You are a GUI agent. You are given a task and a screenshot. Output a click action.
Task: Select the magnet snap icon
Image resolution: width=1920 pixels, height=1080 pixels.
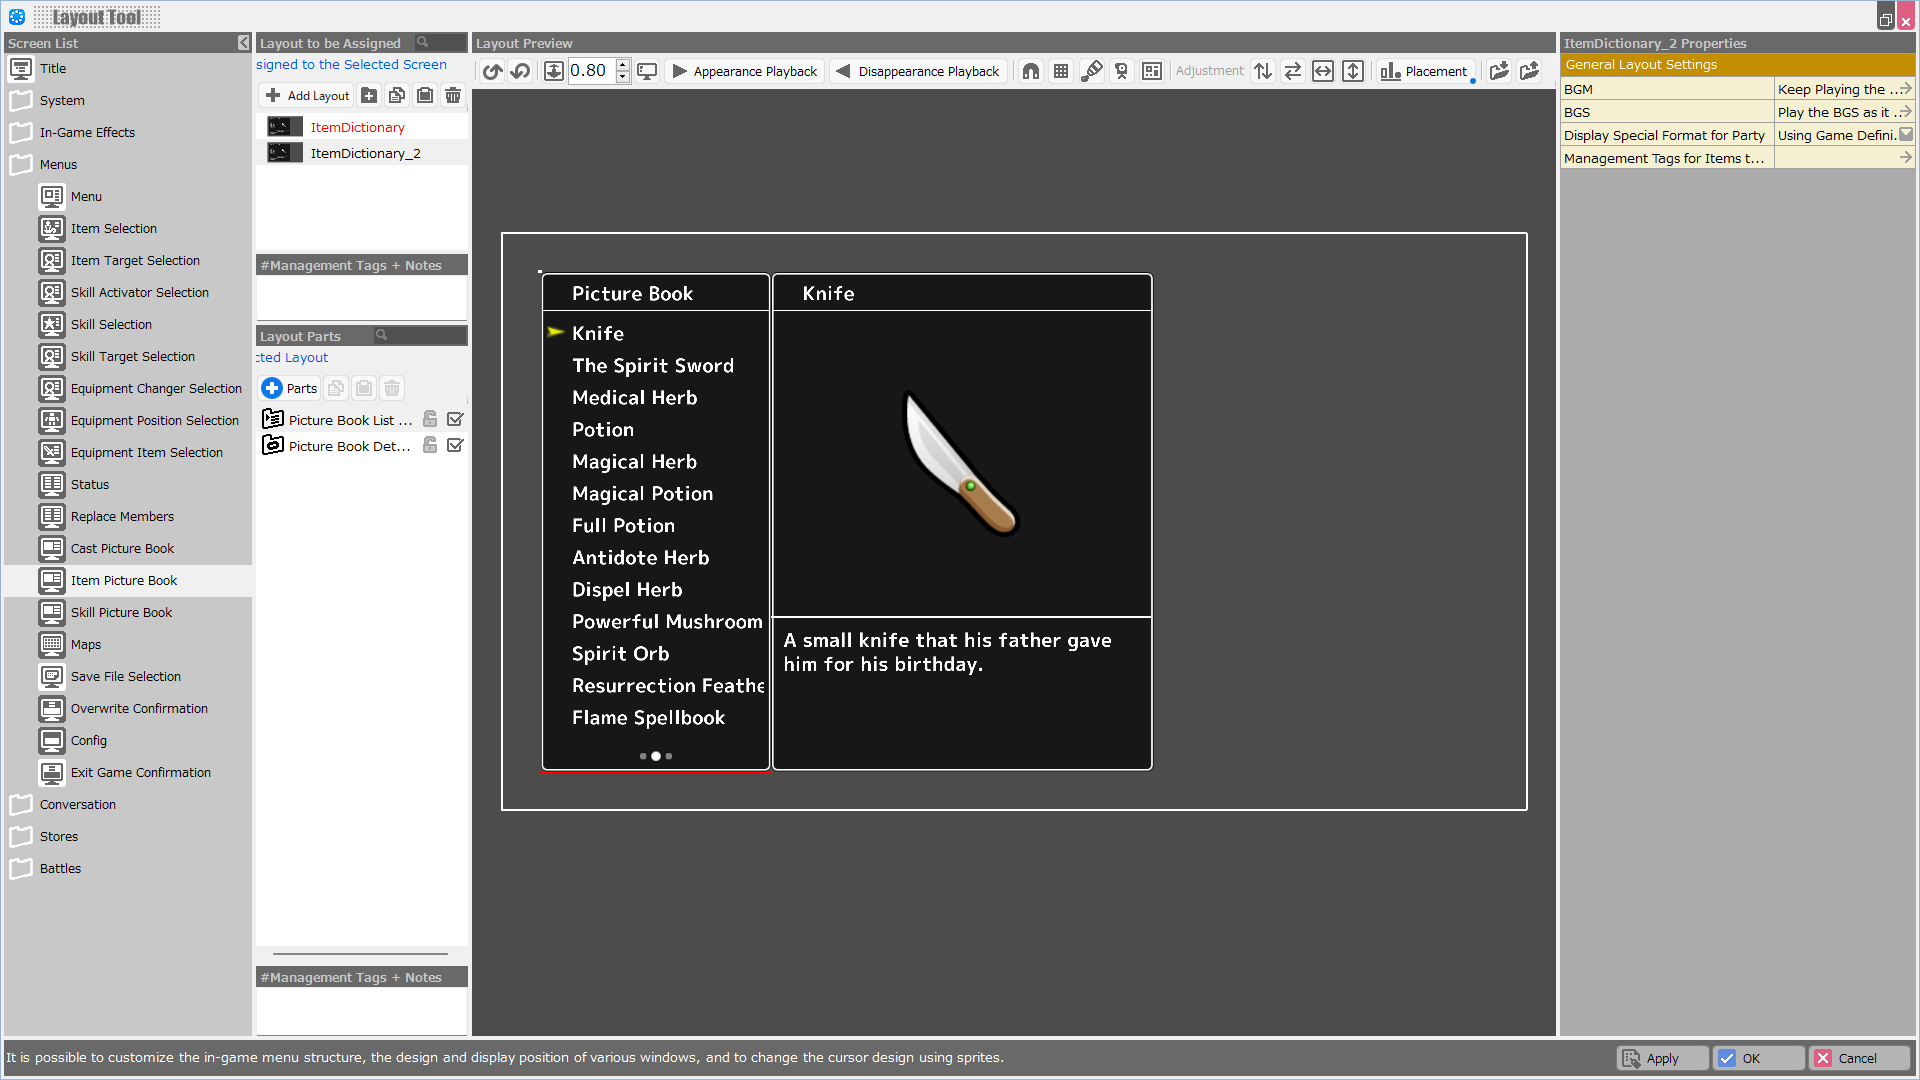(1031, 70)
